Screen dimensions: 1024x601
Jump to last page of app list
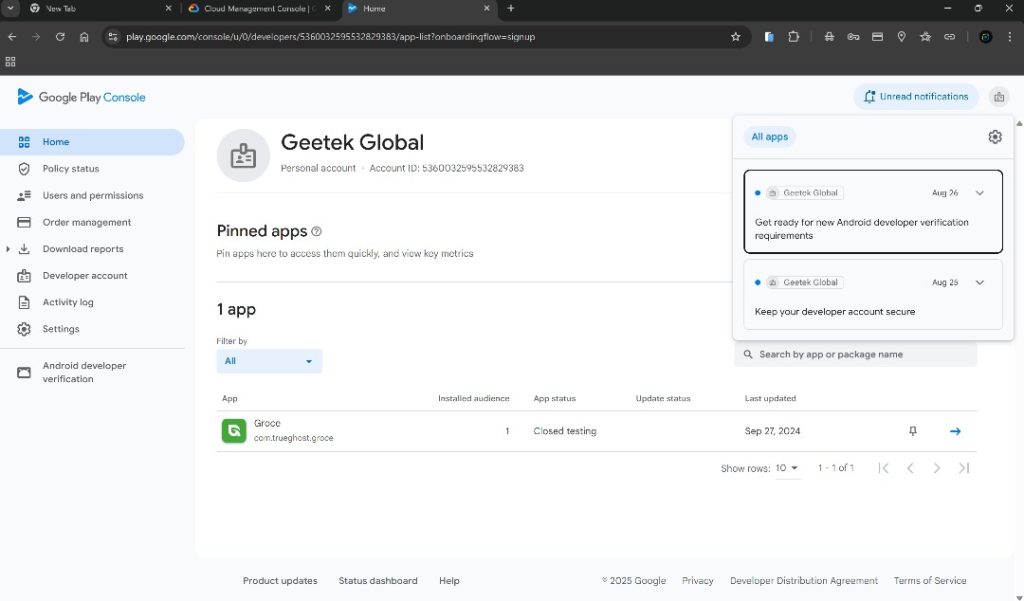964,468
